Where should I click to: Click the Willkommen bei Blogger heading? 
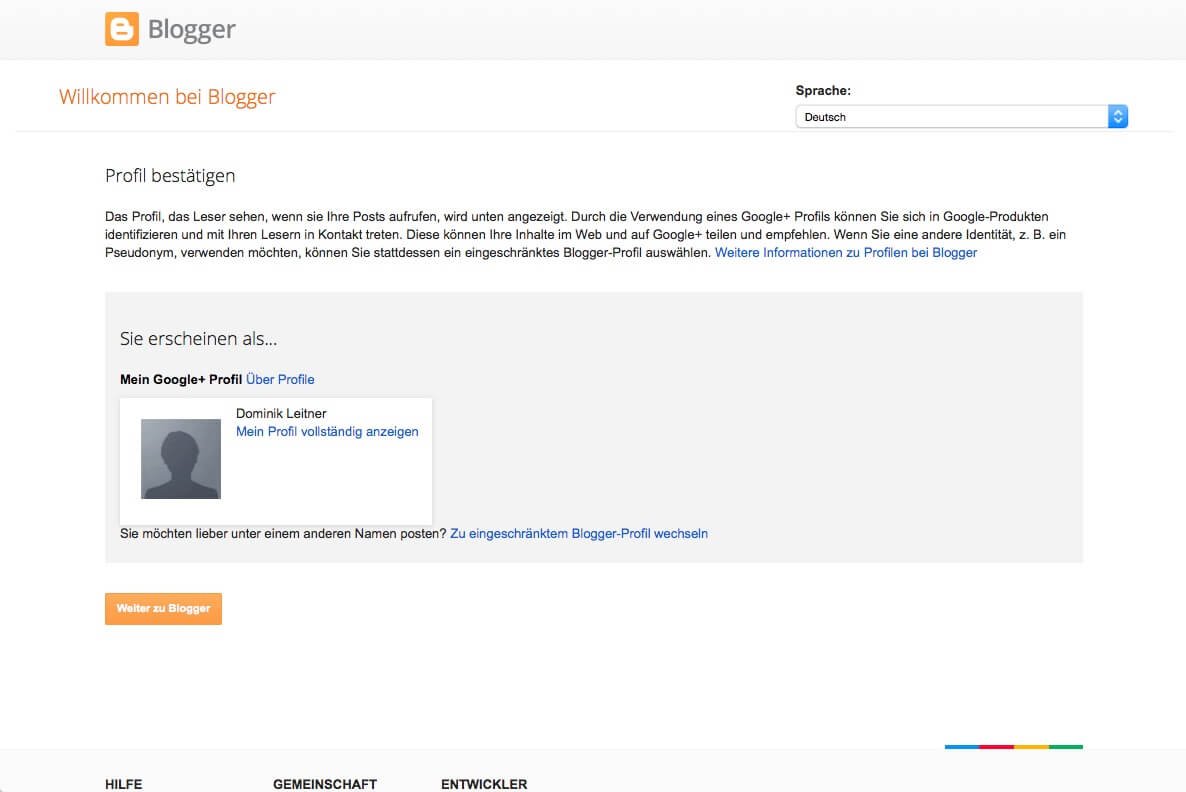(167, 96)
